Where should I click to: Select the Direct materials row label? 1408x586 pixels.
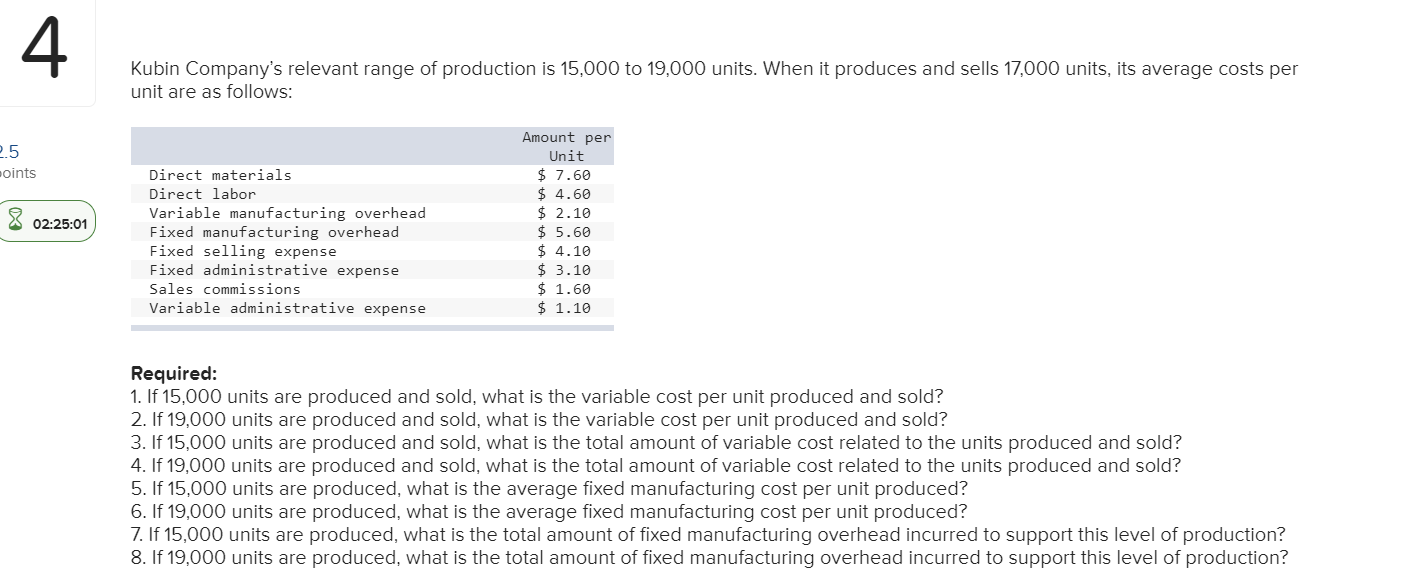pyautogui.click(x=220, y=175)
